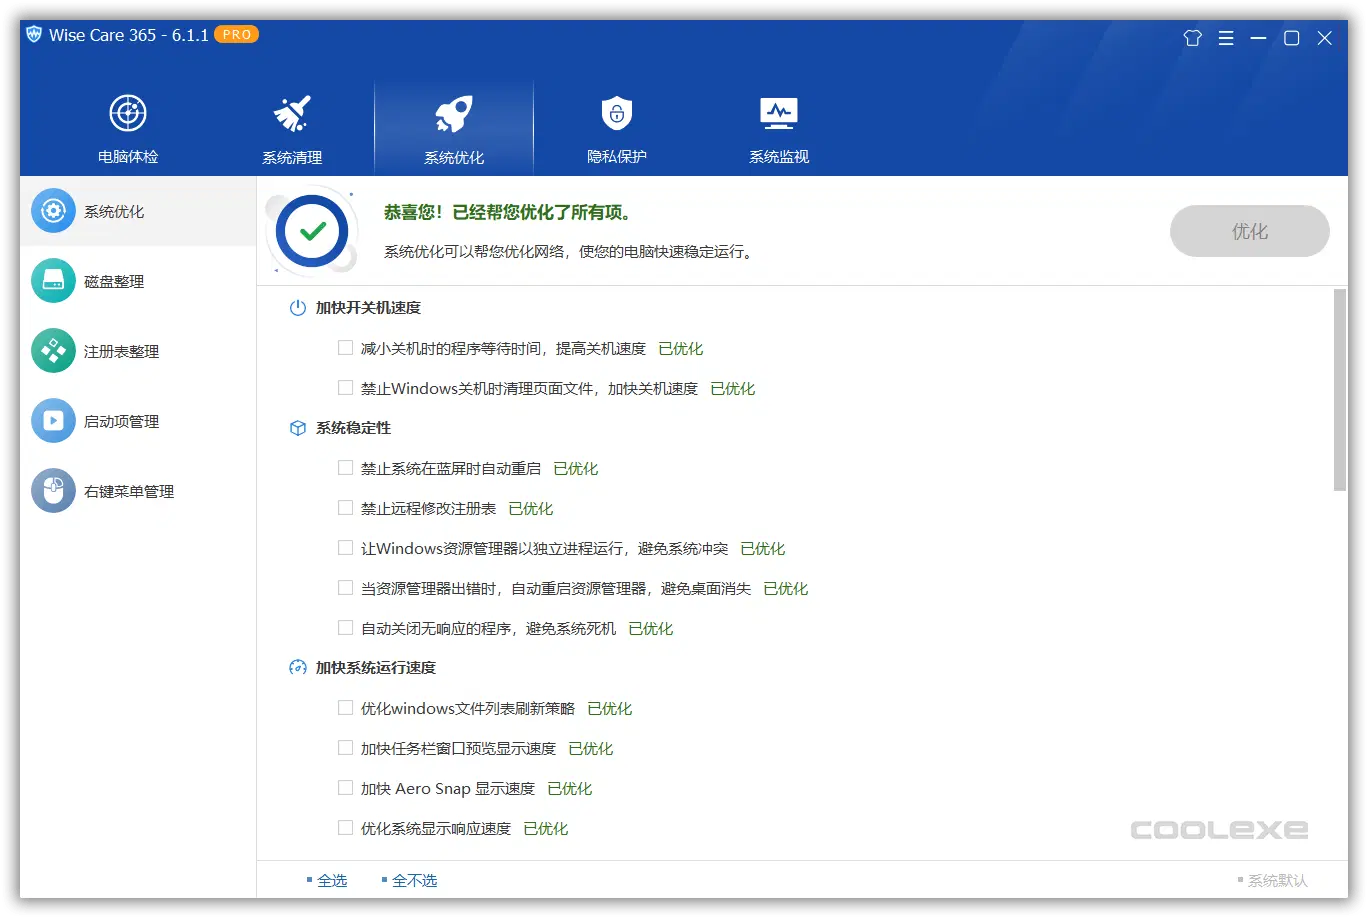The width and height of the screenshot is (1368, 918).
Task: Open the hamburger menu in title bar
Action: 1226,38
